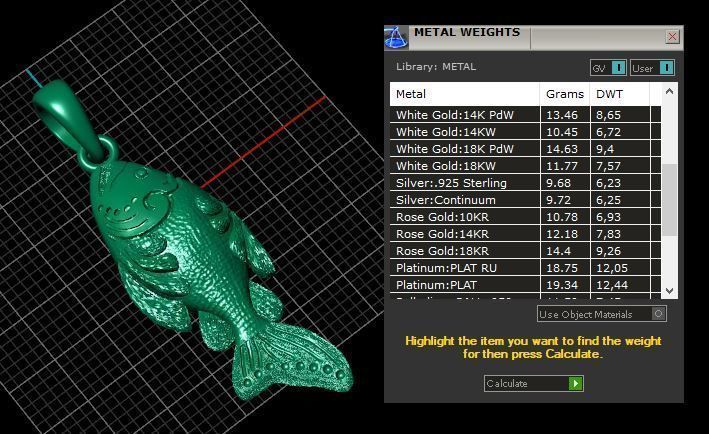This screenshot has width=709, height=434.
Task: Click the 7,57 DWT value
Action: (608, 166)
